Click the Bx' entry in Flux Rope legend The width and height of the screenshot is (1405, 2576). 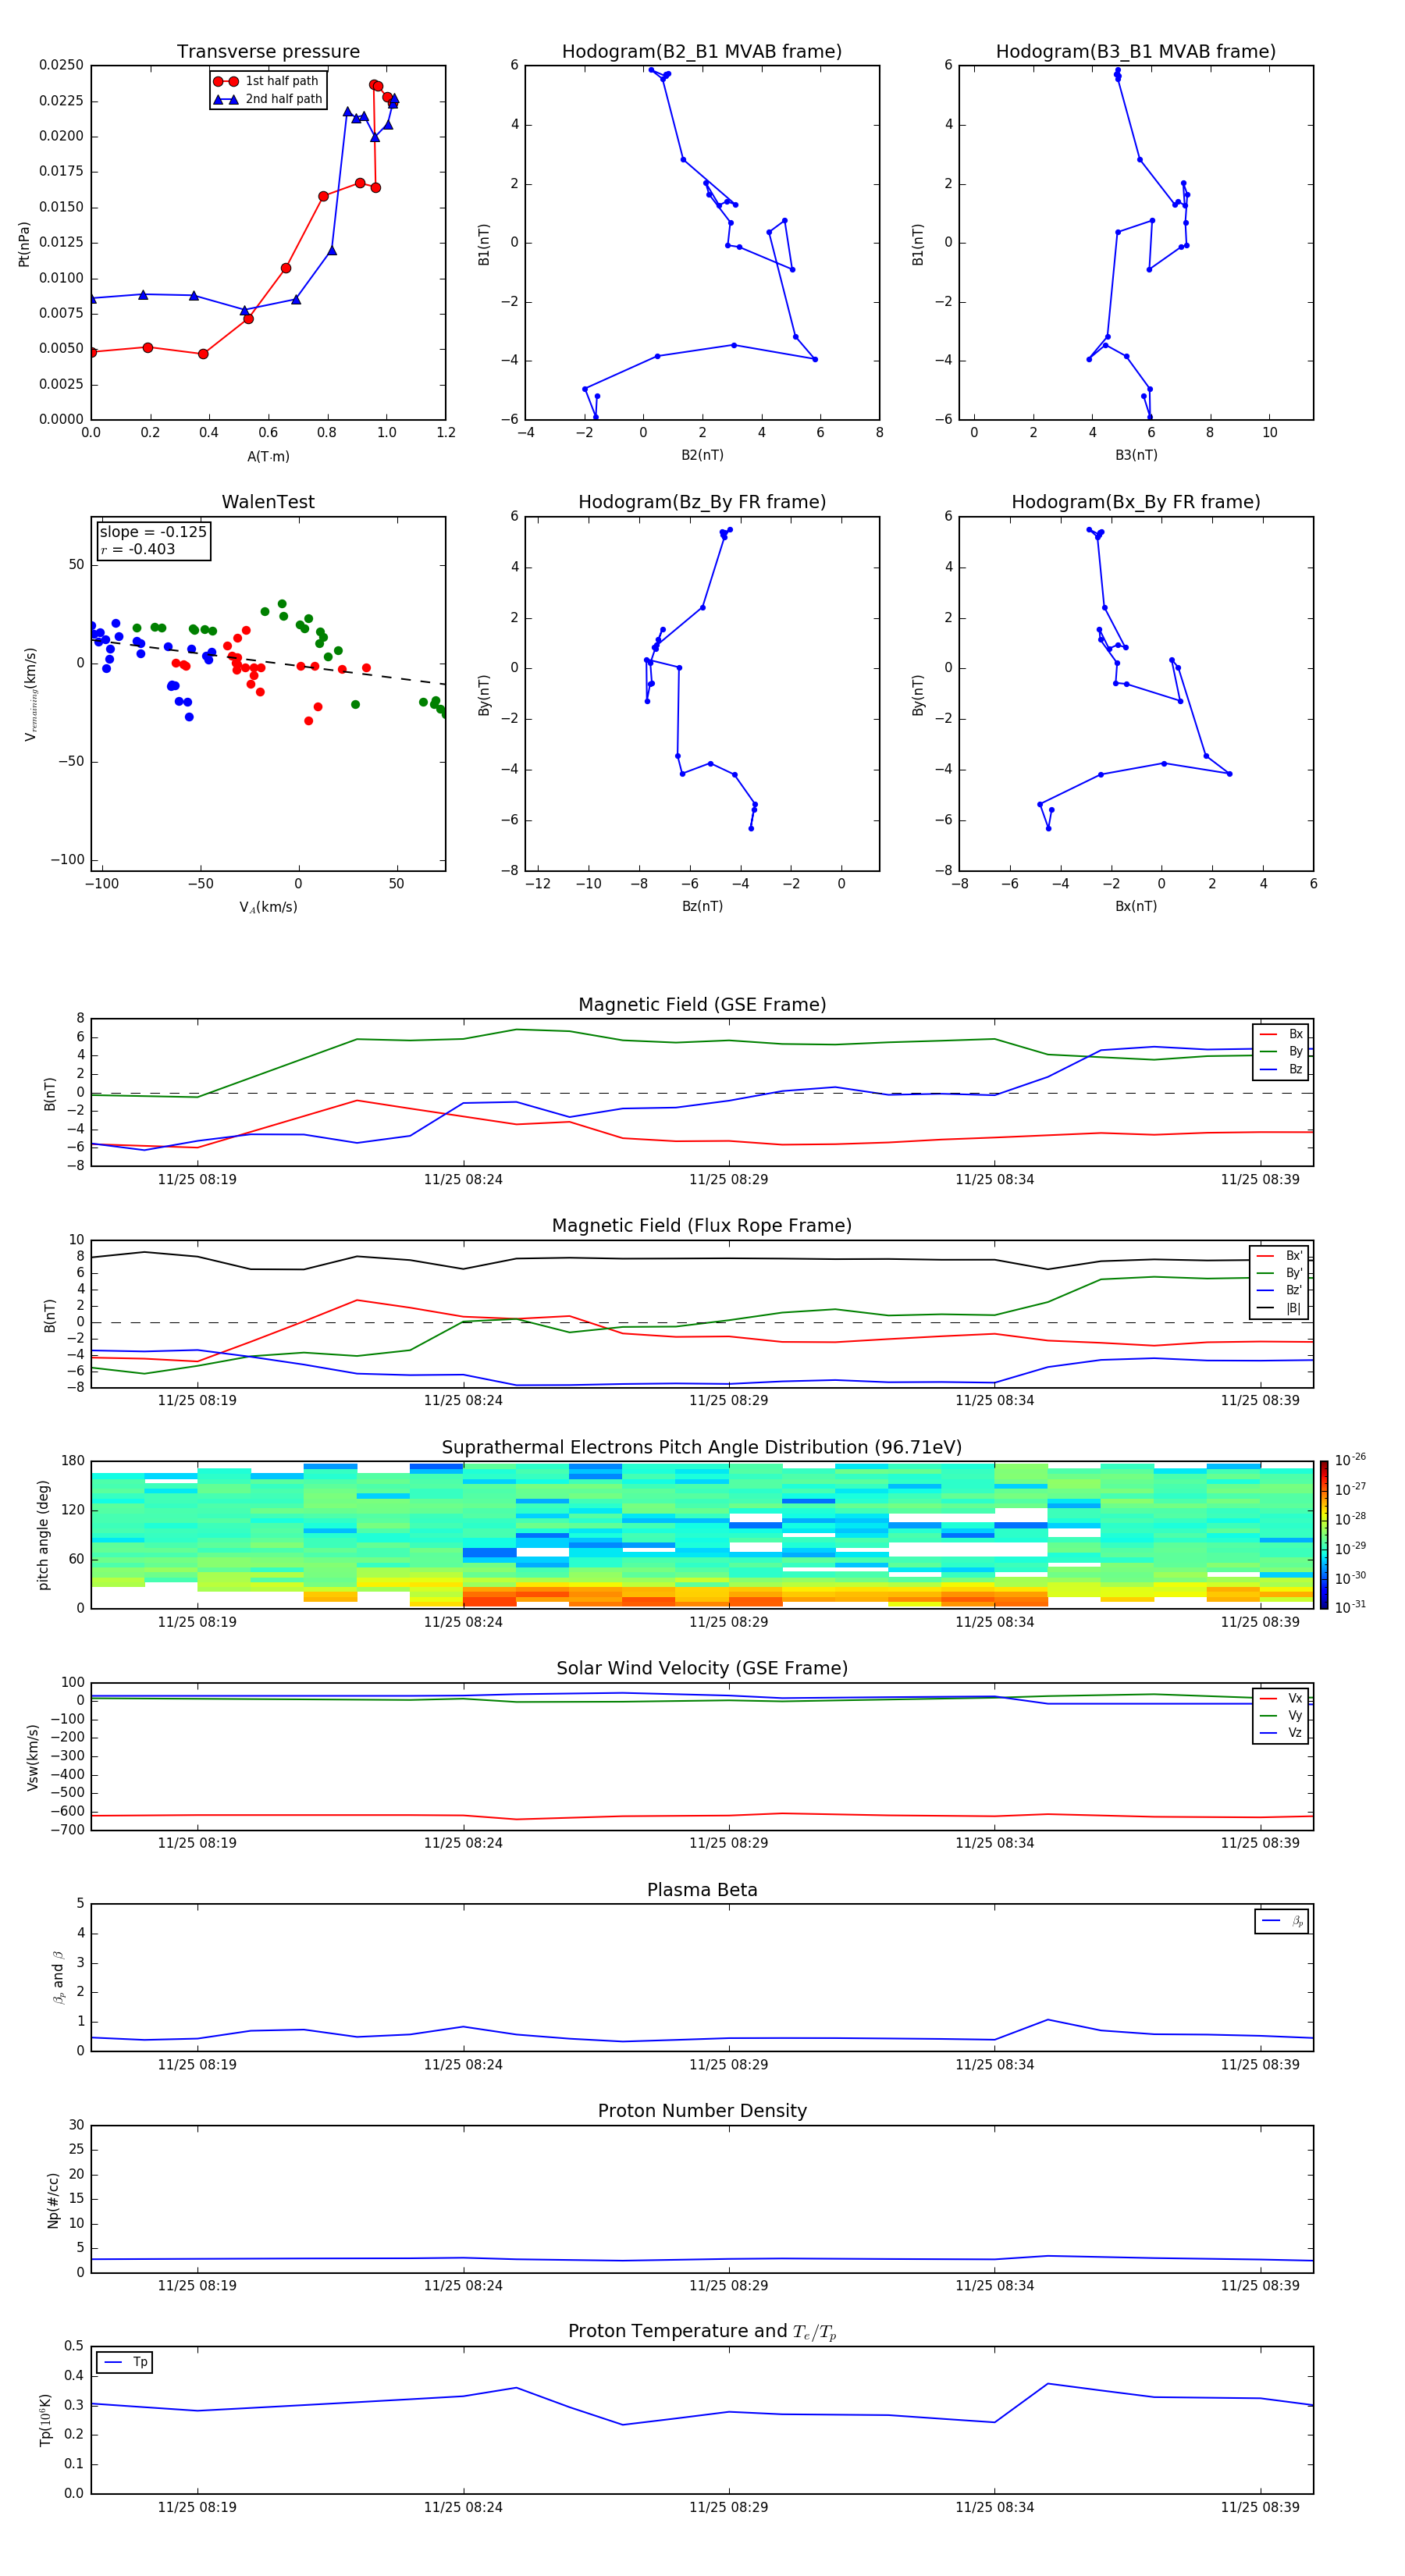(x=1280, y=1256)
